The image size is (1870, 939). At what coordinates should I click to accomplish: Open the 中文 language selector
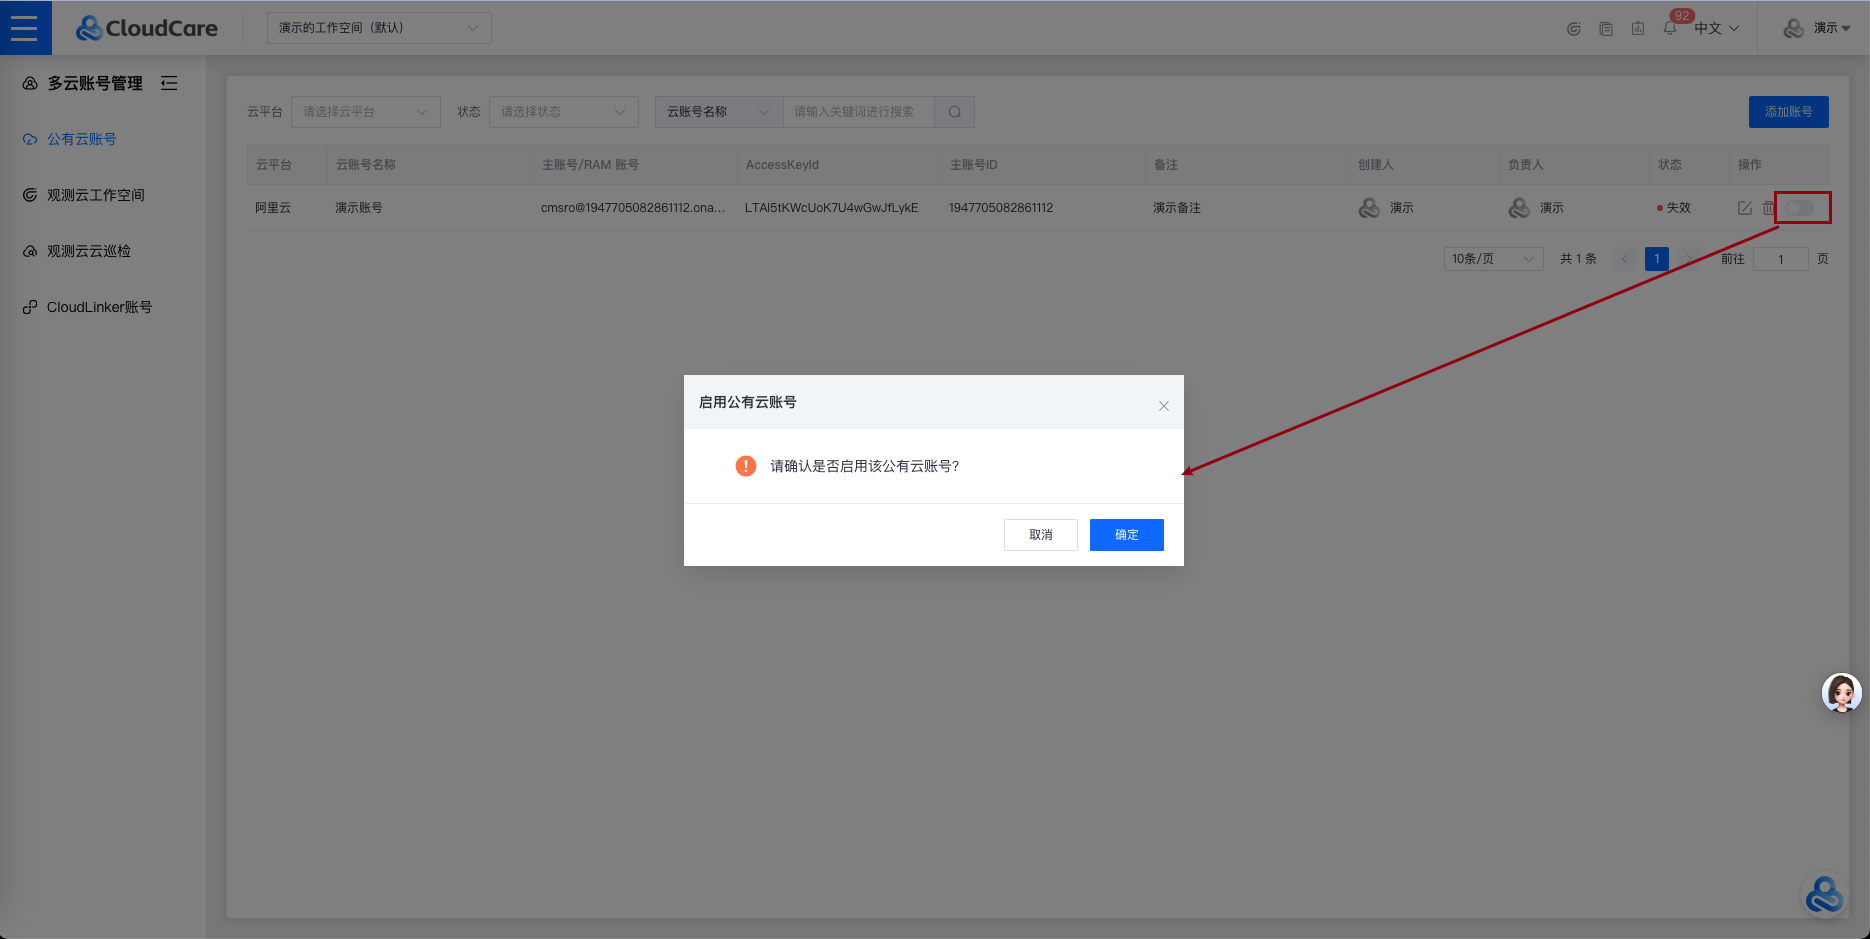point(1716,29)
